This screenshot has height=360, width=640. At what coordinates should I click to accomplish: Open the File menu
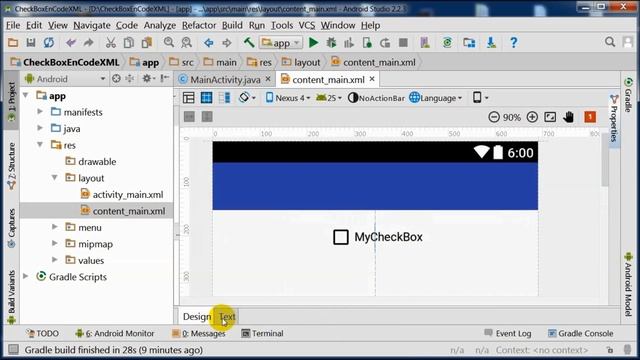13,25
